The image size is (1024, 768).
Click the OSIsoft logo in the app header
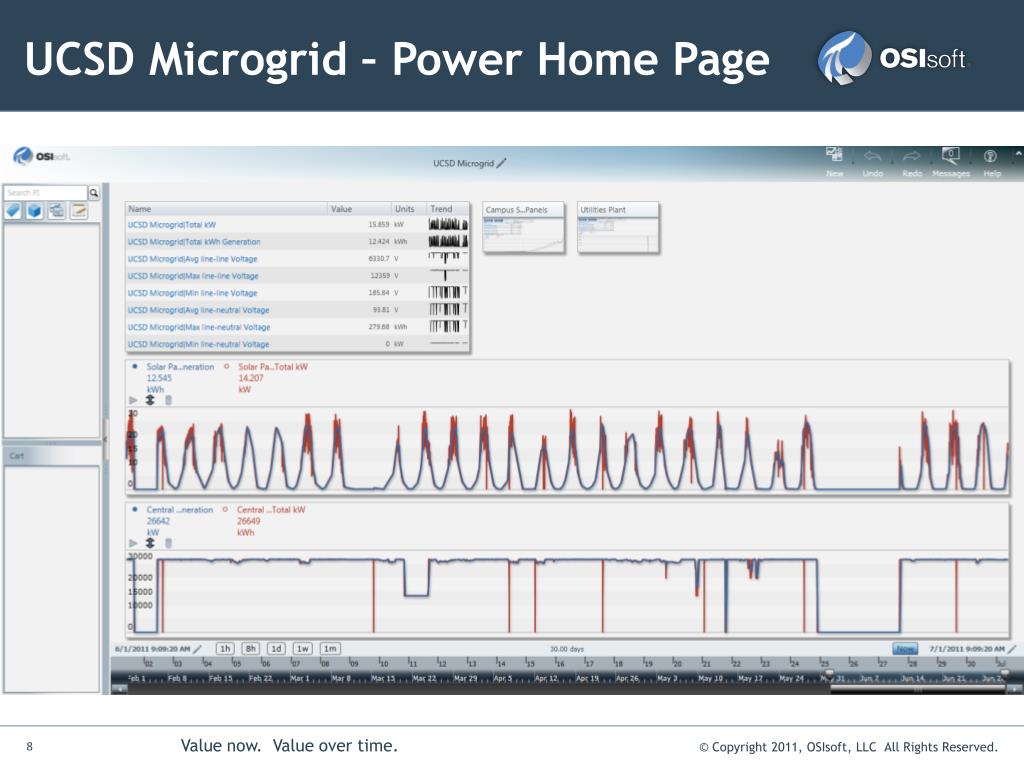point(40,157)
